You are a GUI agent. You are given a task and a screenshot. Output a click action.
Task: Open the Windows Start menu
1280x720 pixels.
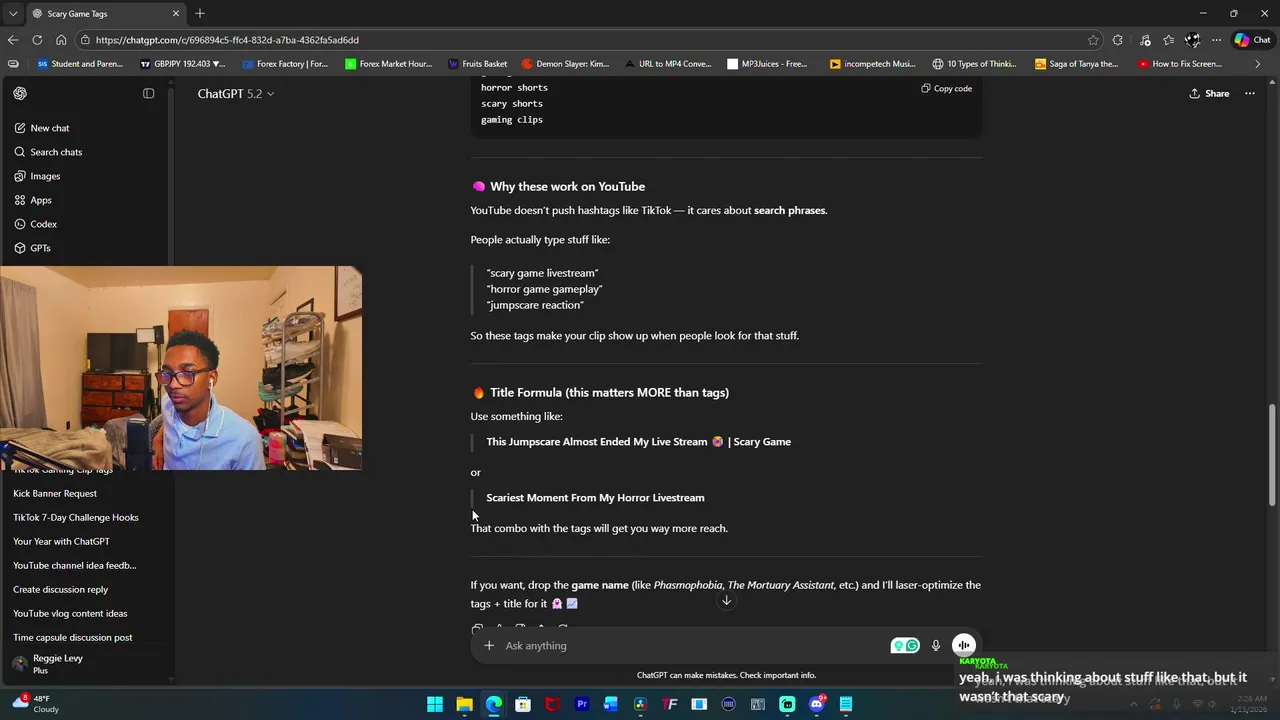(435, 704)
